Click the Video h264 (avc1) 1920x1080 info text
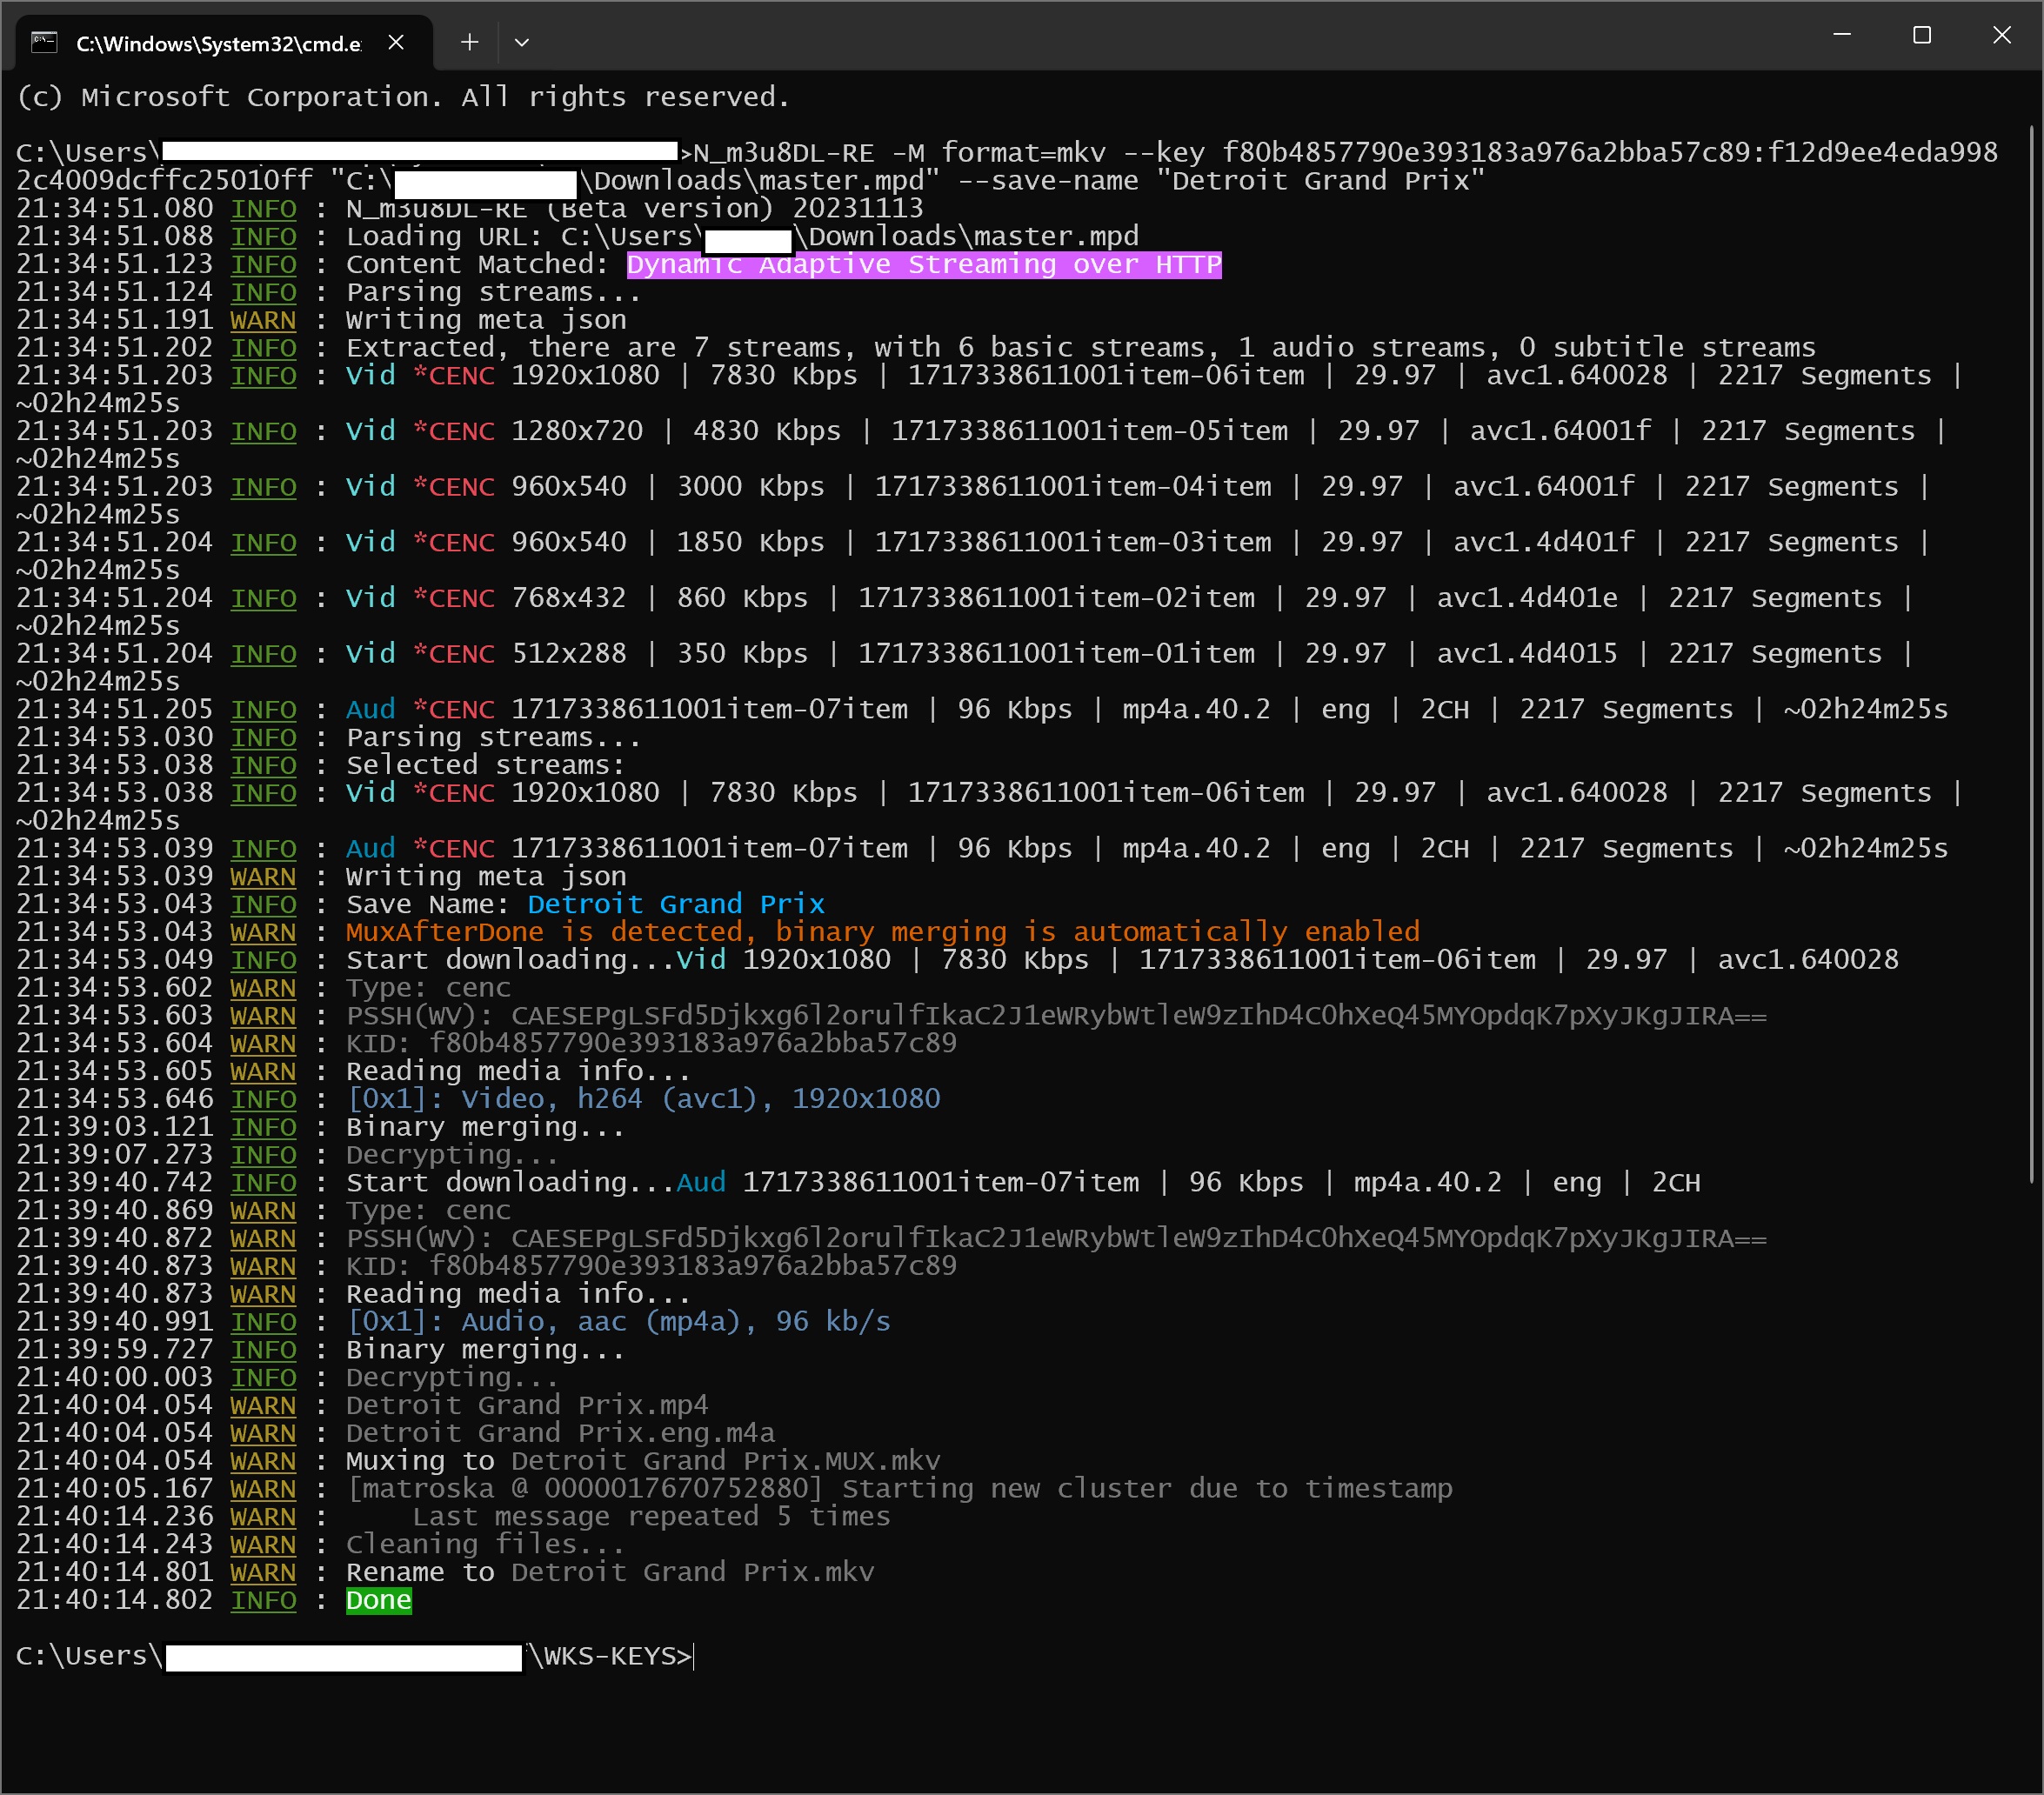 (x=643, y=1099)
